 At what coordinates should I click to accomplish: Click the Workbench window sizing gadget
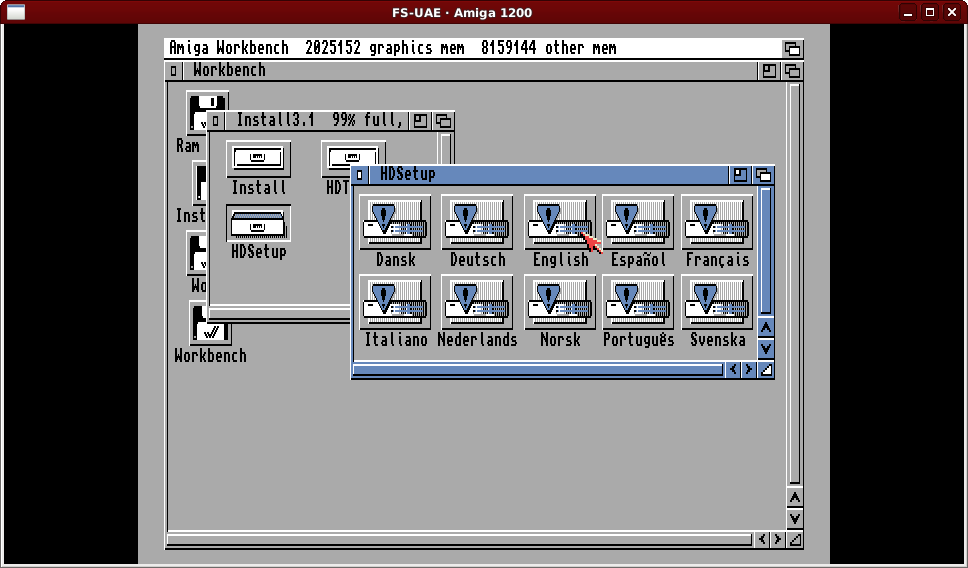coord(796,540)
